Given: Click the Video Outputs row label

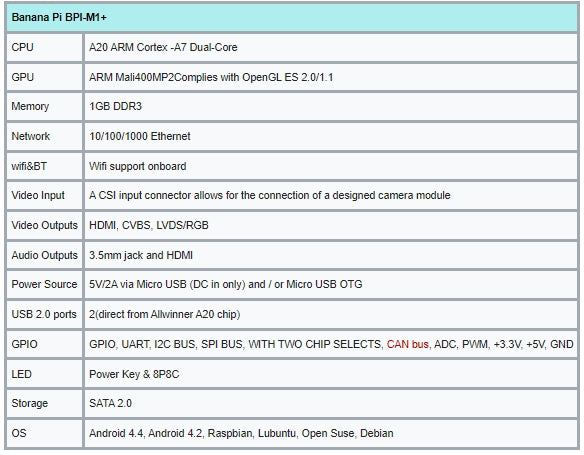Looking at the screenshot, I should coord(45,225).
